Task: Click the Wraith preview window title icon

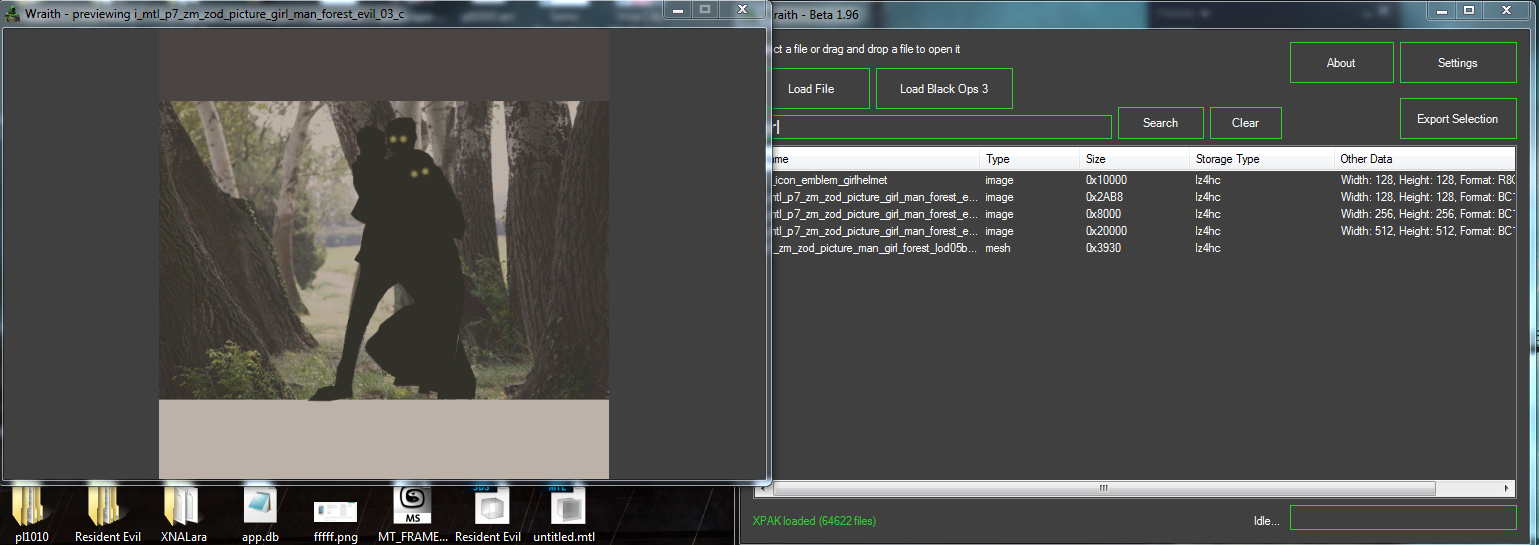Action: point(12,14)
